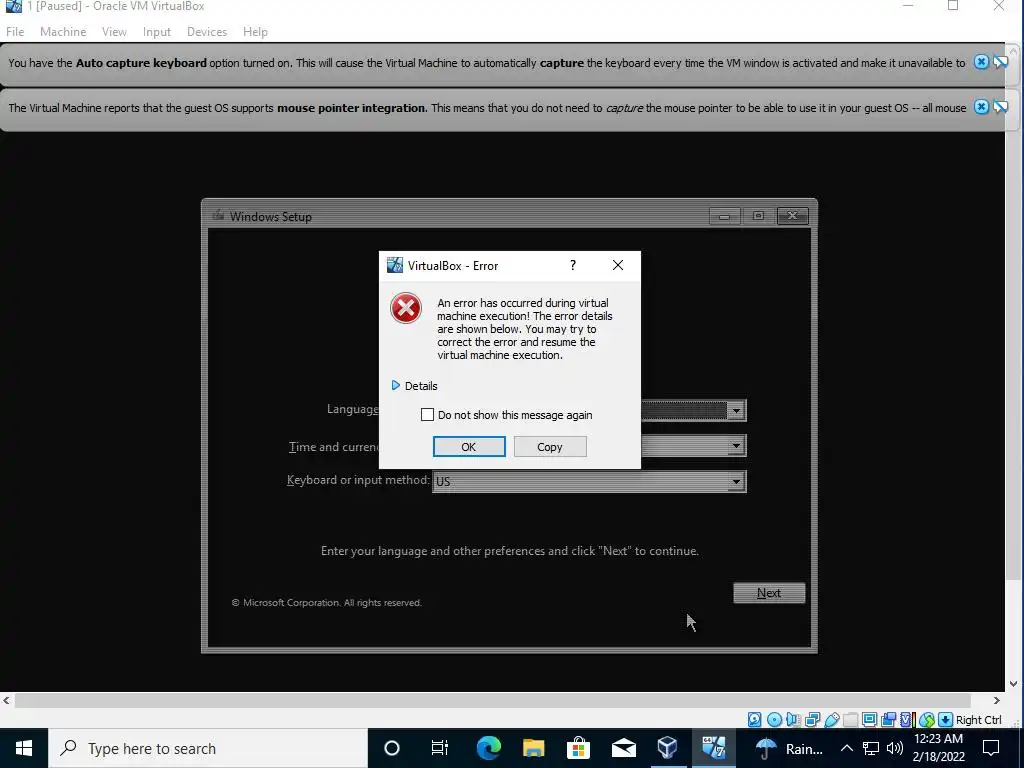
Task: Open the audio status icon in VM status bar
Action: click(x=793, y=720)
